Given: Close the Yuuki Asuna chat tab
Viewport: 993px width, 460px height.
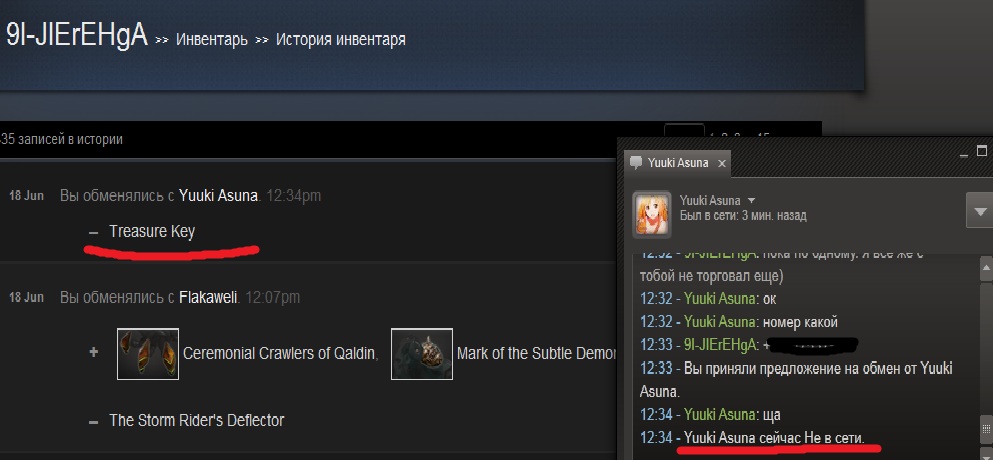Looking at the screenshot, I should tap(721, 163).
